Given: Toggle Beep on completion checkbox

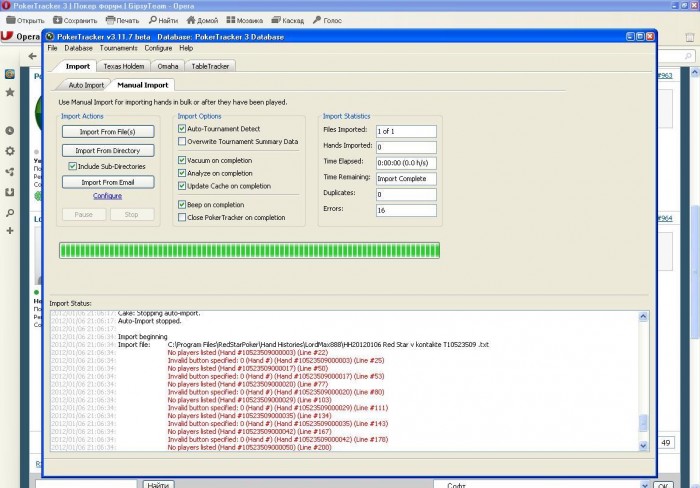Looking at the screenshot, I should (x=182, y=204).
